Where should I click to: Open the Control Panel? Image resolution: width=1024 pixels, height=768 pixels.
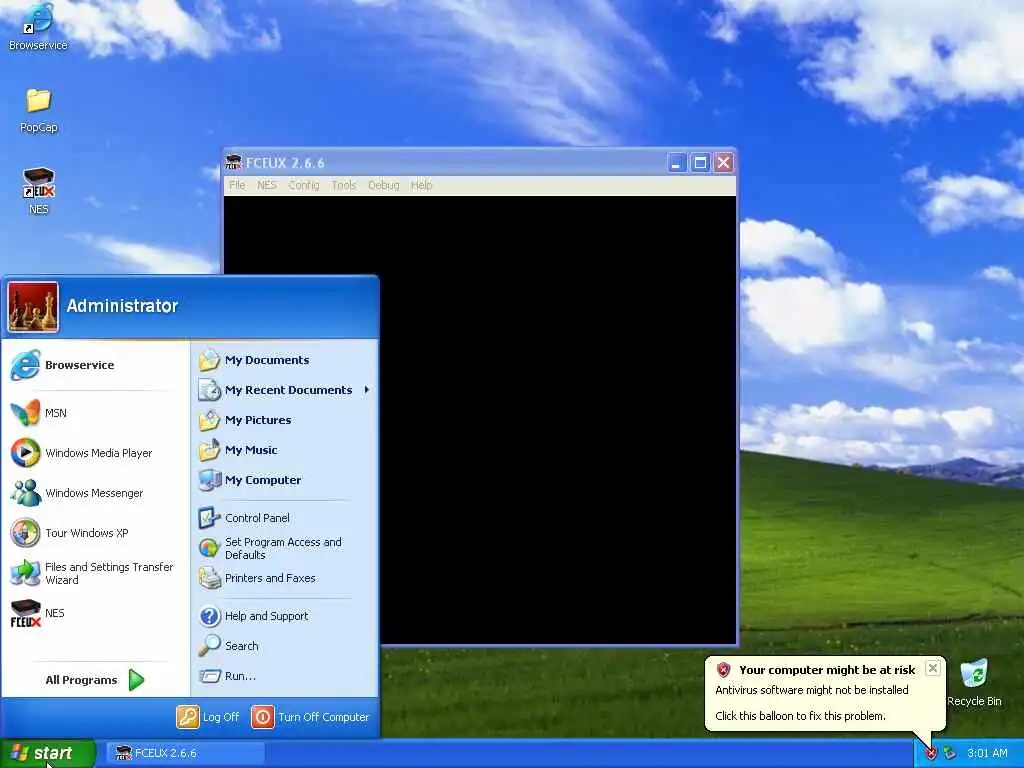285,518
